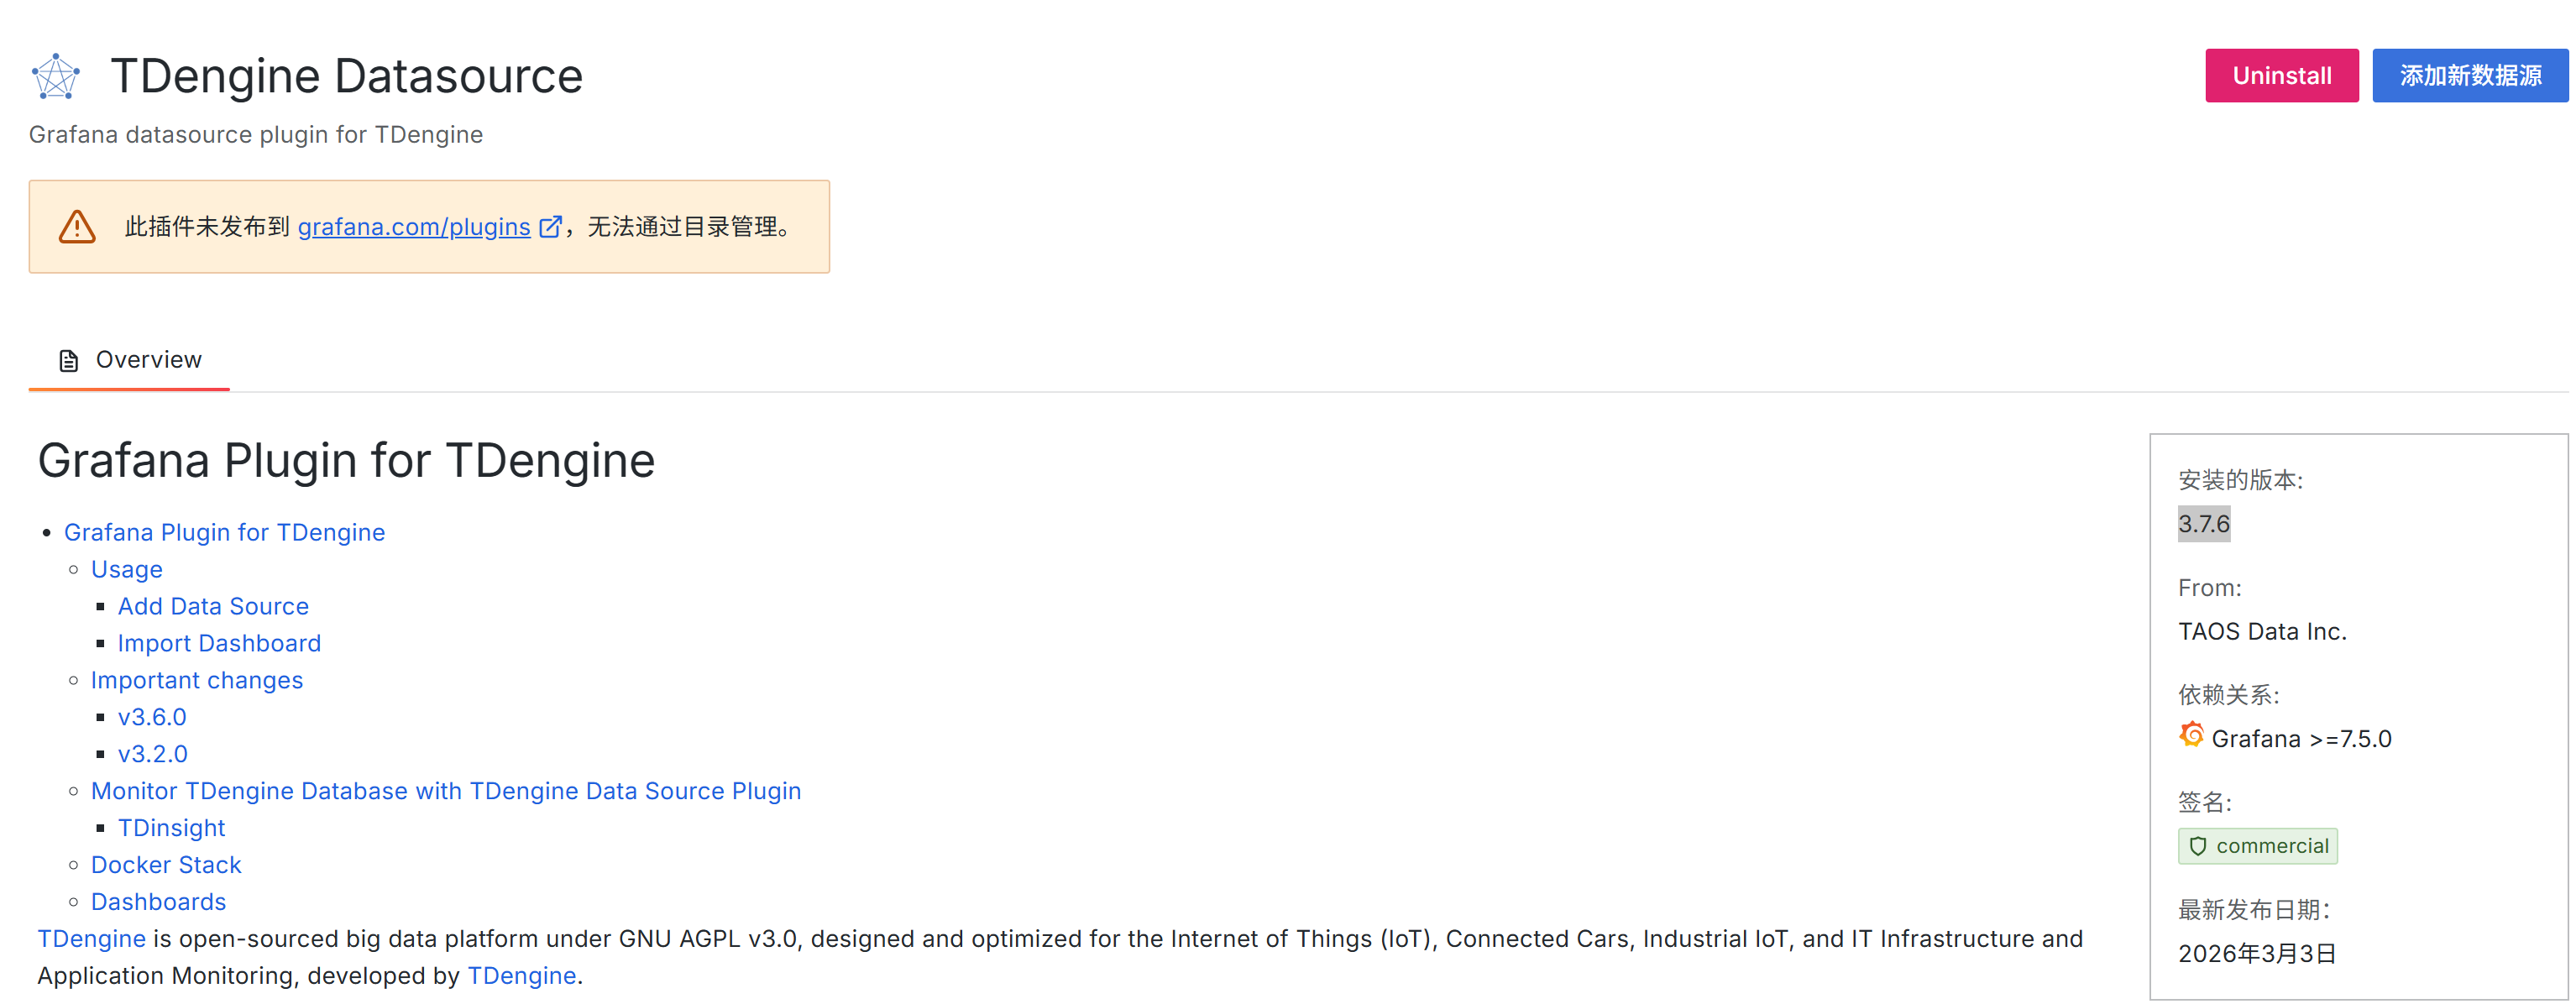2576x1004 pixels.
Task: Select the highlighted version 3.7.6 text
Action: (x=2203, y=524)
